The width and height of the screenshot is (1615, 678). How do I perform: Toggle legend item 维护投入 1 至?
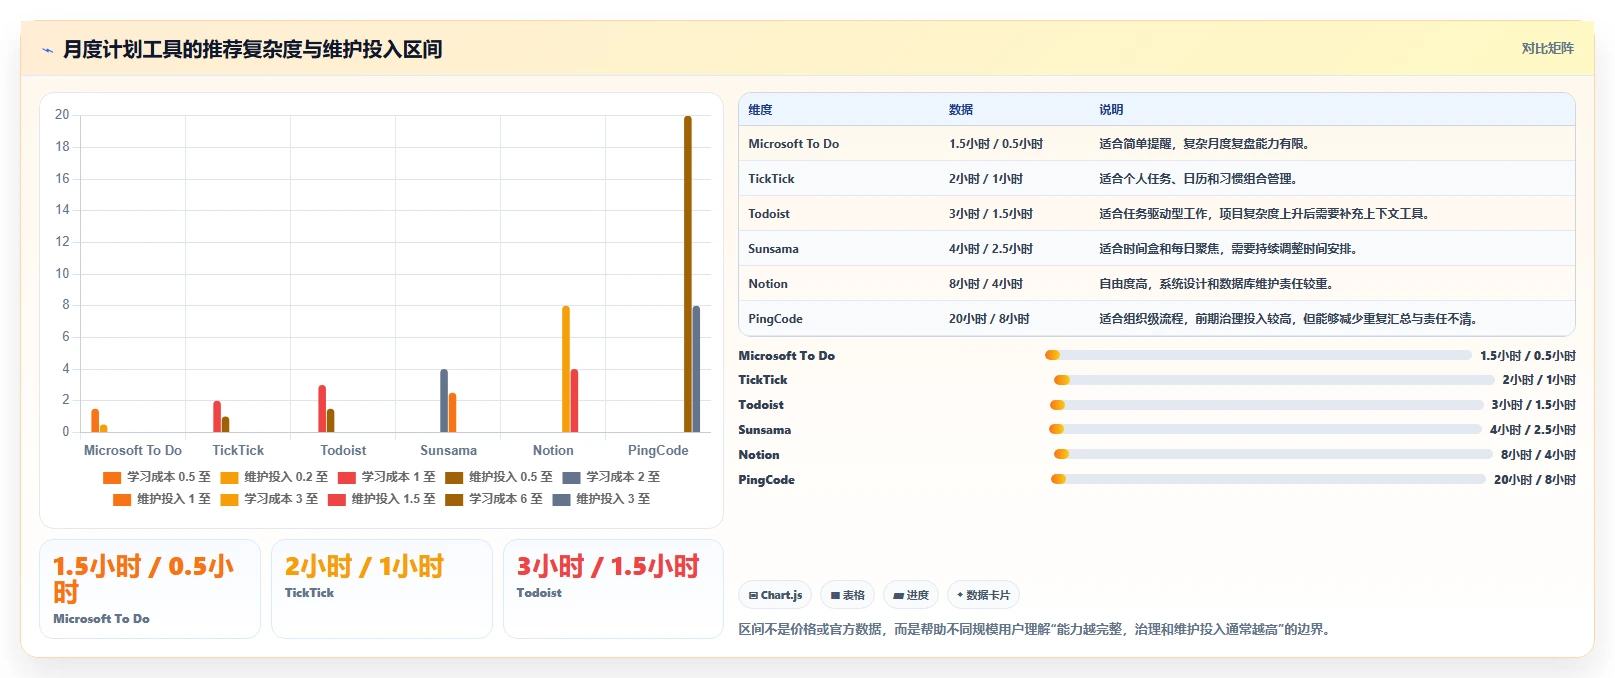162,499
